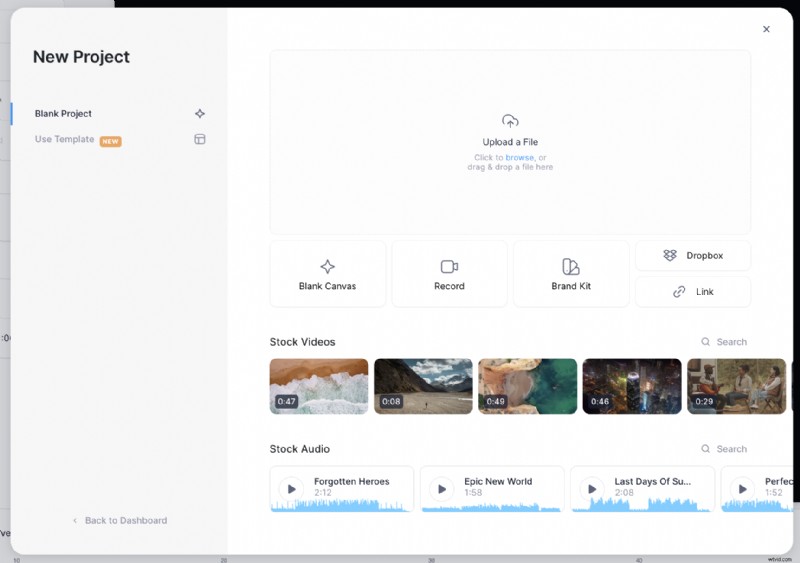The width and height of the screenshot is (800, 563).
Task: Click the Stock Videos search magnifier icon
Action: click(x=706, y=342)
